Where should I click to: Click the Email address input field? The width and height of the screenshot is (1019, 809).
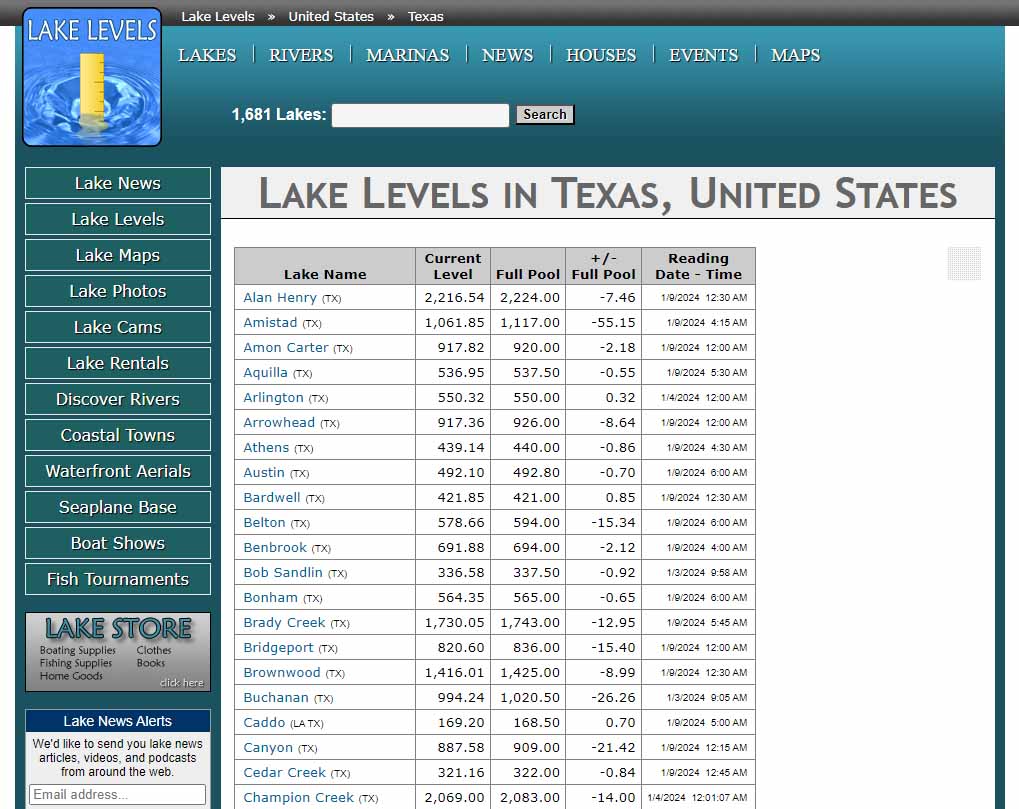tap(118, 795)
